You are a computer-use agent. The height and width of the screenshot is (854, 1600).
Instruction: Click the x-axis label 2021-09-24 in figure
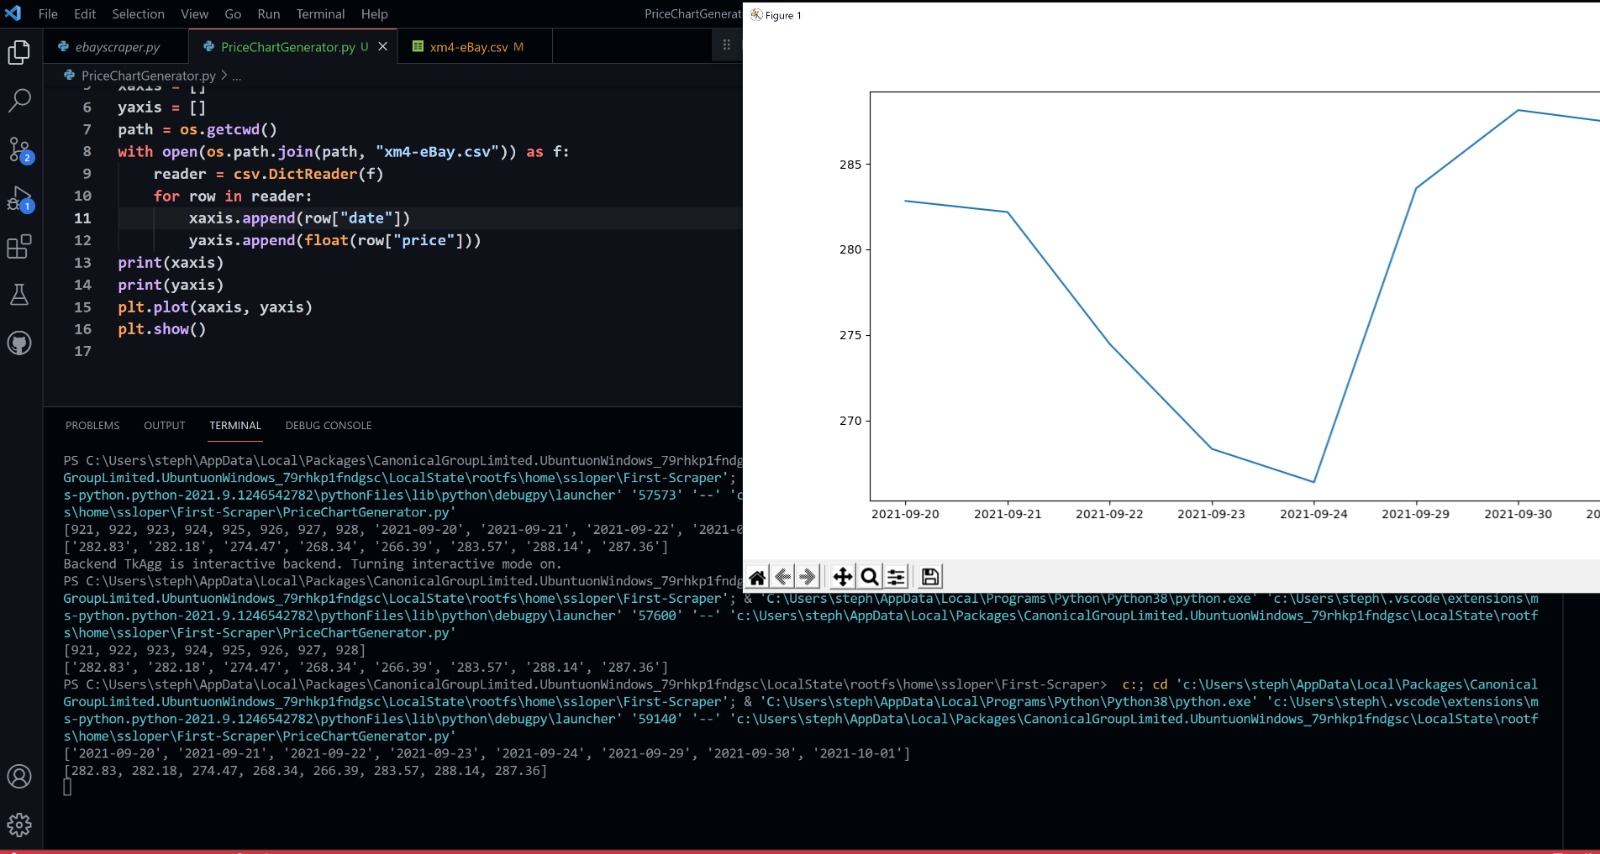click(1313, 514)
